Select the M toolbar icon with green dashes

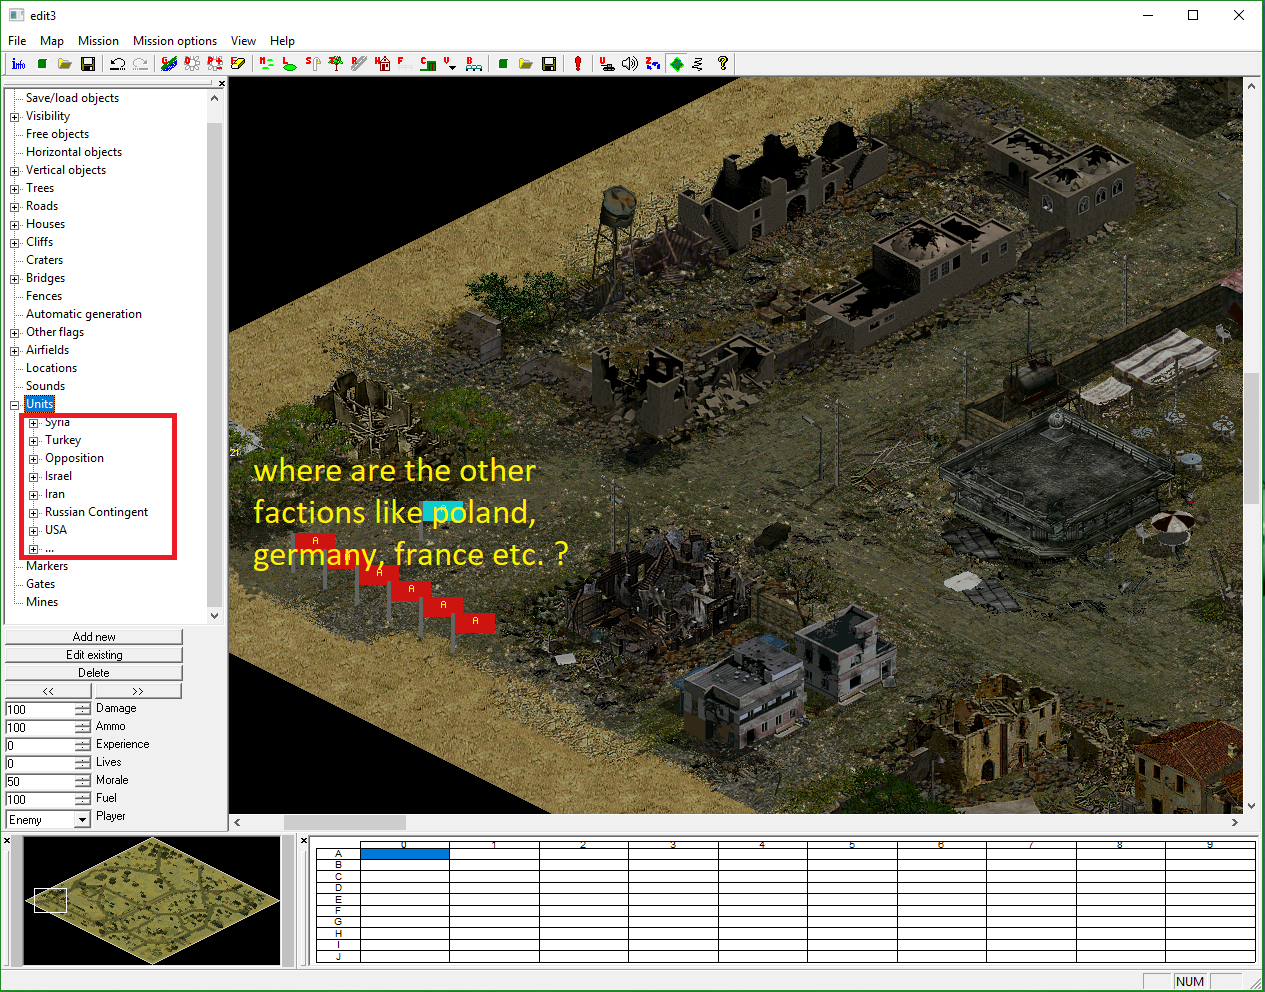coord(266,64)
